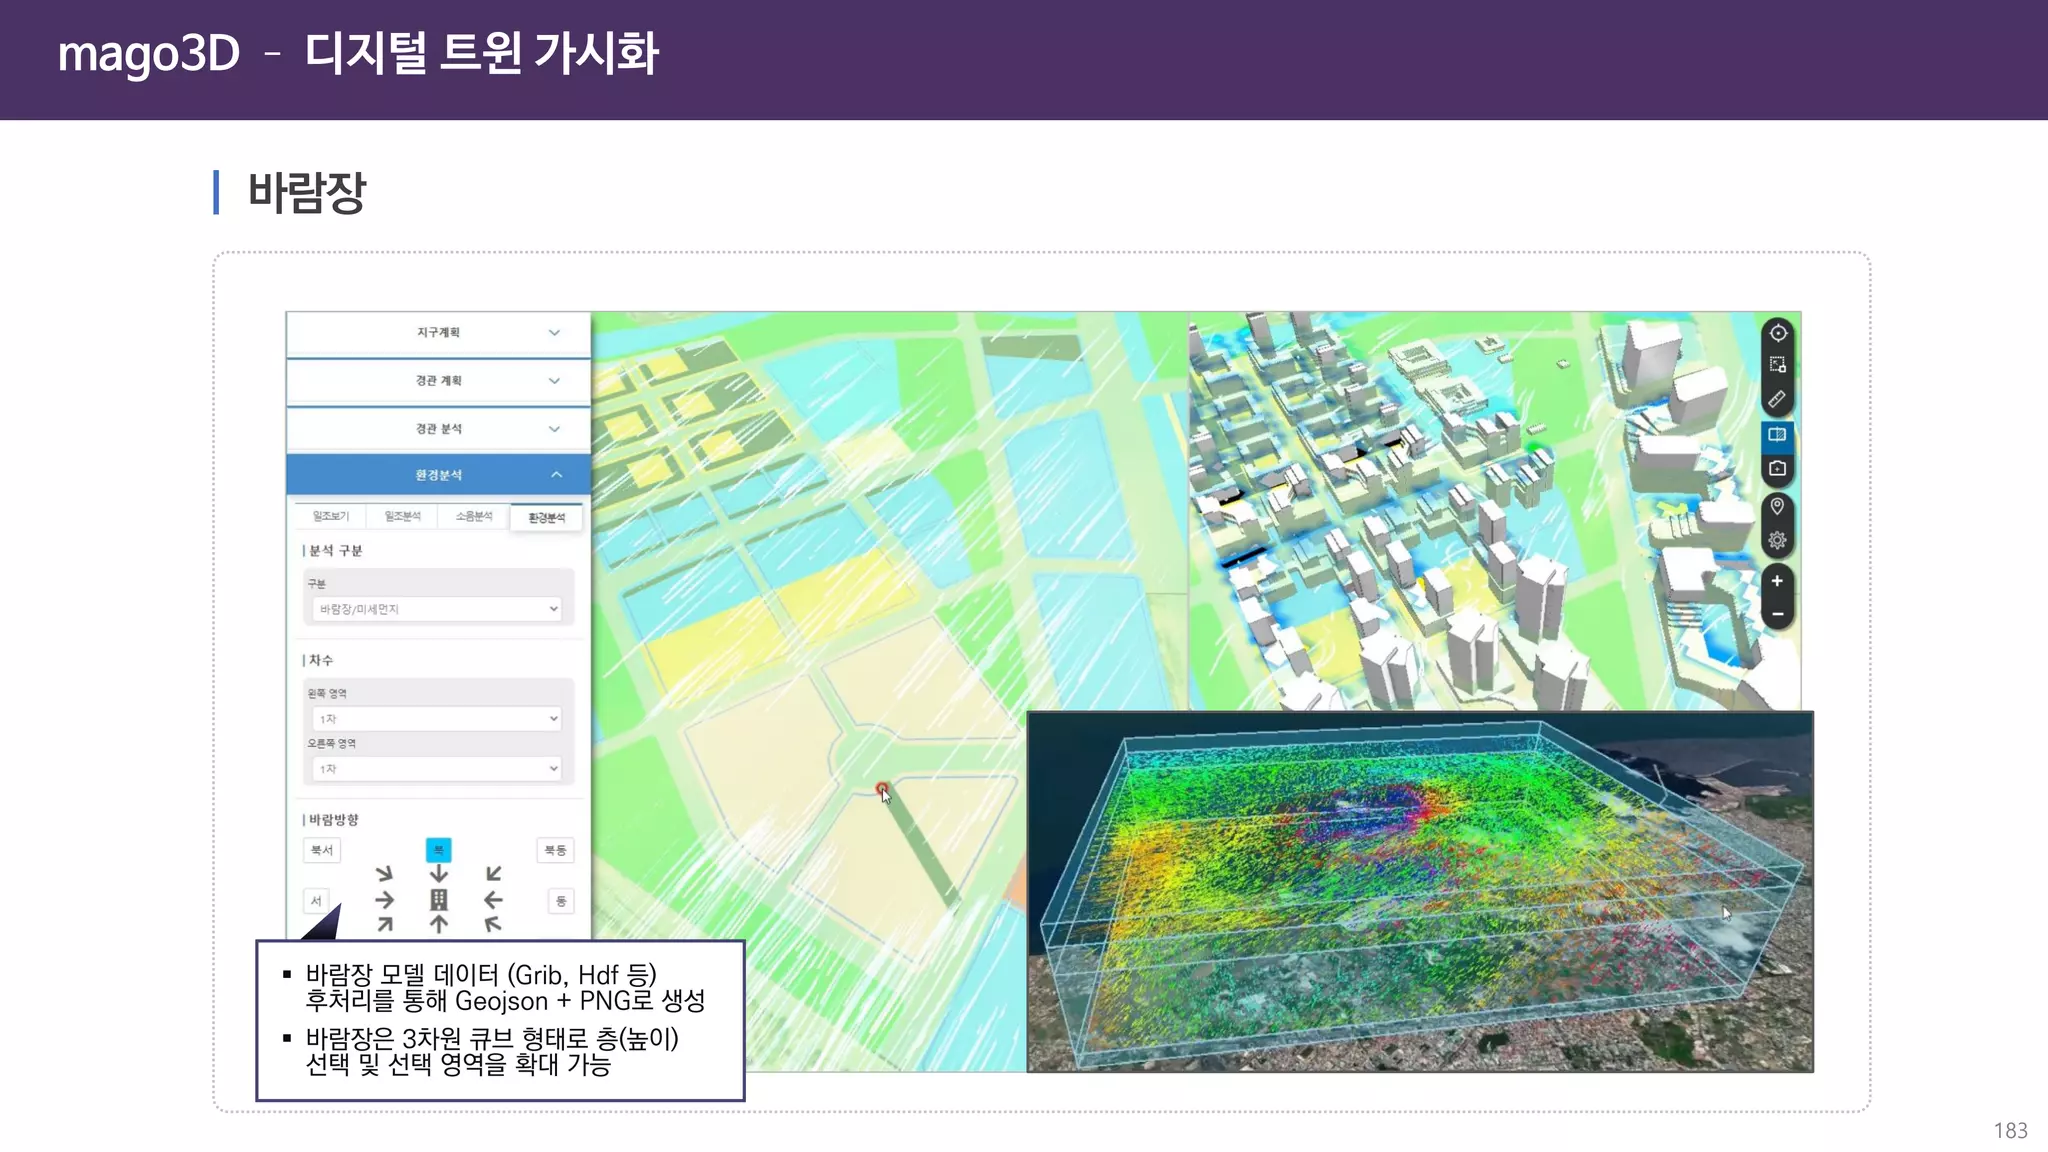Screen dimensions: 2048x1152
Task: Click the building icon in wind compass
Action: pyautogui.click(x=438, y=900)
